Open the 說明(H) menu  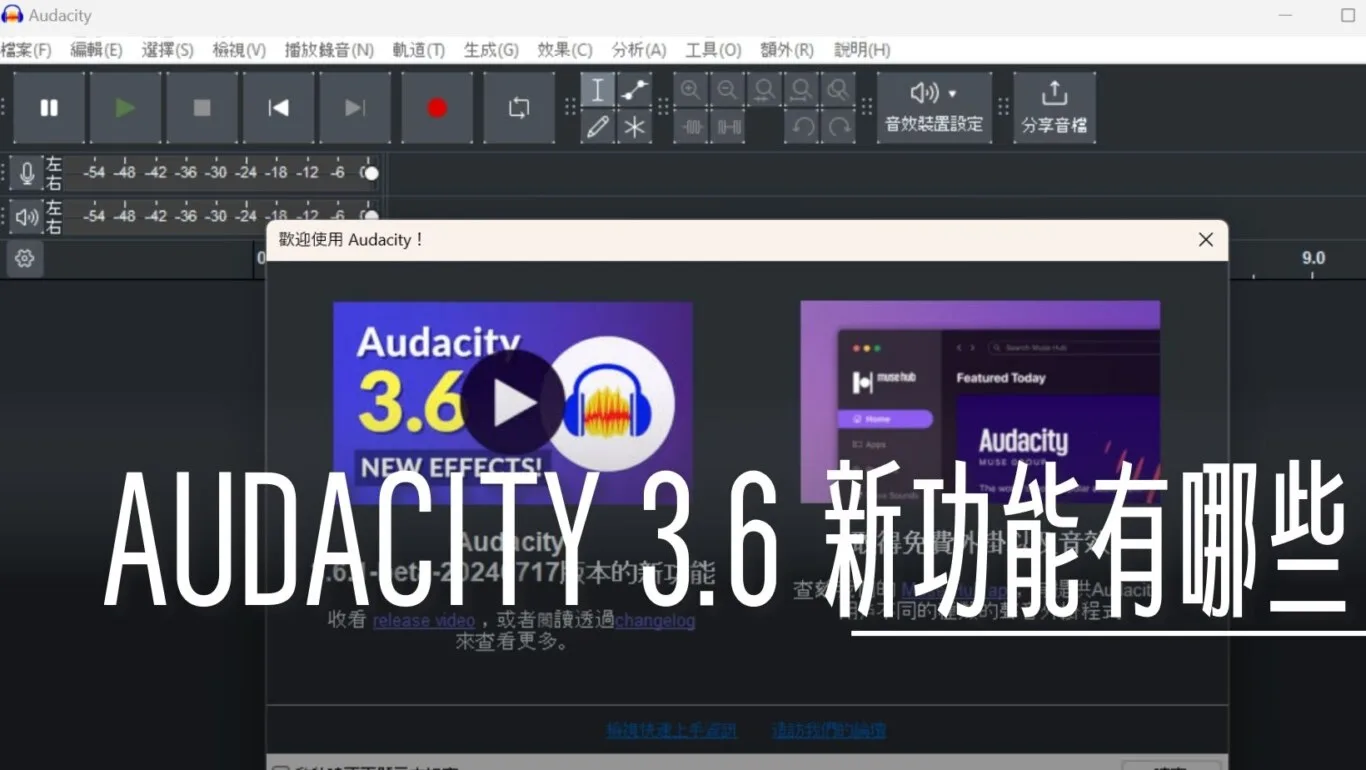tap(862, 50)
